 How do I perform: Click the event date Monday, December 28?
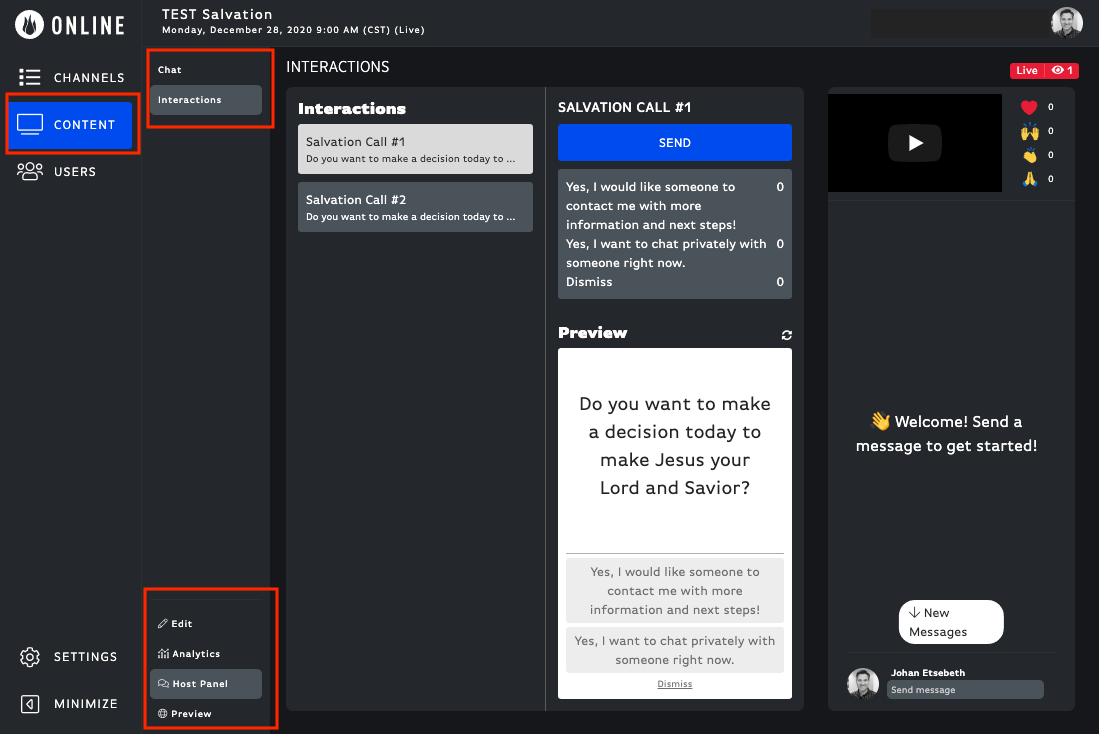[x=293, y=30]
